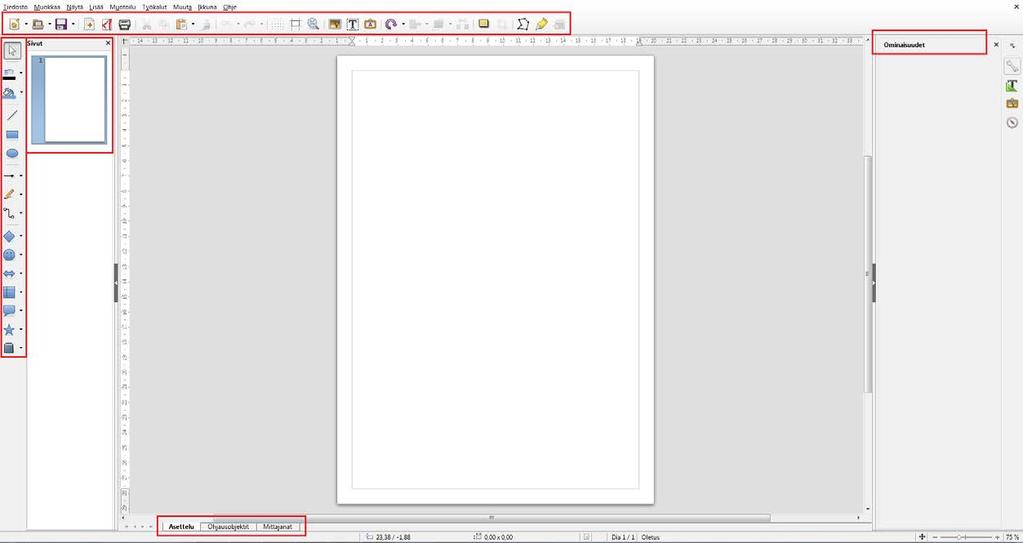Click the Fontwork text icon
Screen dimensions: 1023x543
[371, 24]
